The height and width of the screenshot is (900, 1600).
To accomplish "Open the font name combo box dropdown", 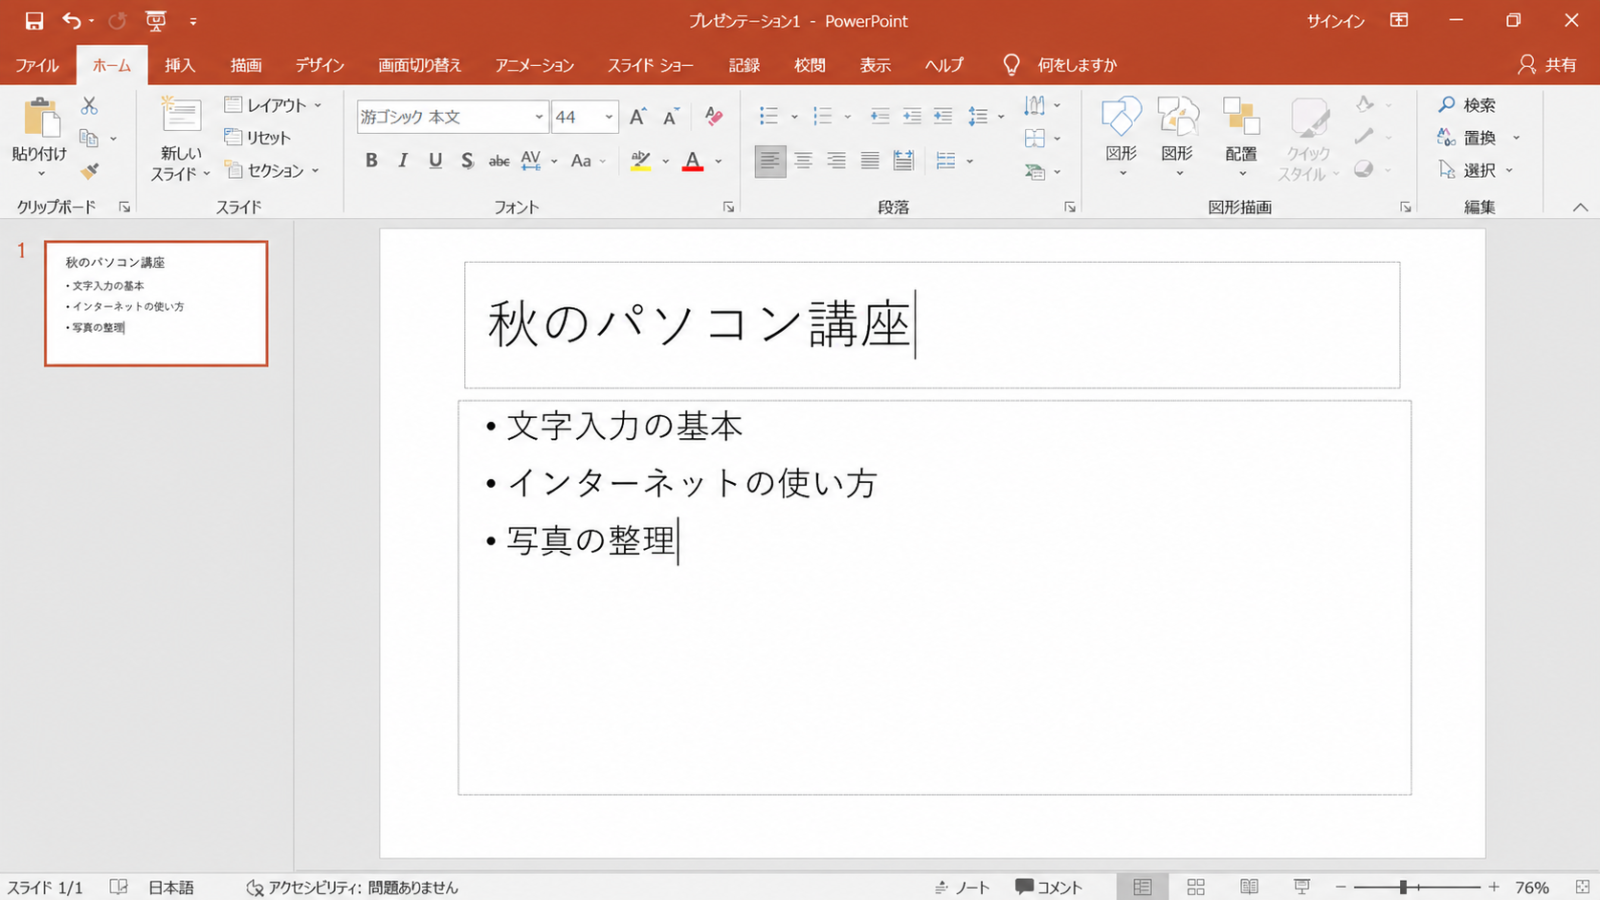I will click(539, 117).
